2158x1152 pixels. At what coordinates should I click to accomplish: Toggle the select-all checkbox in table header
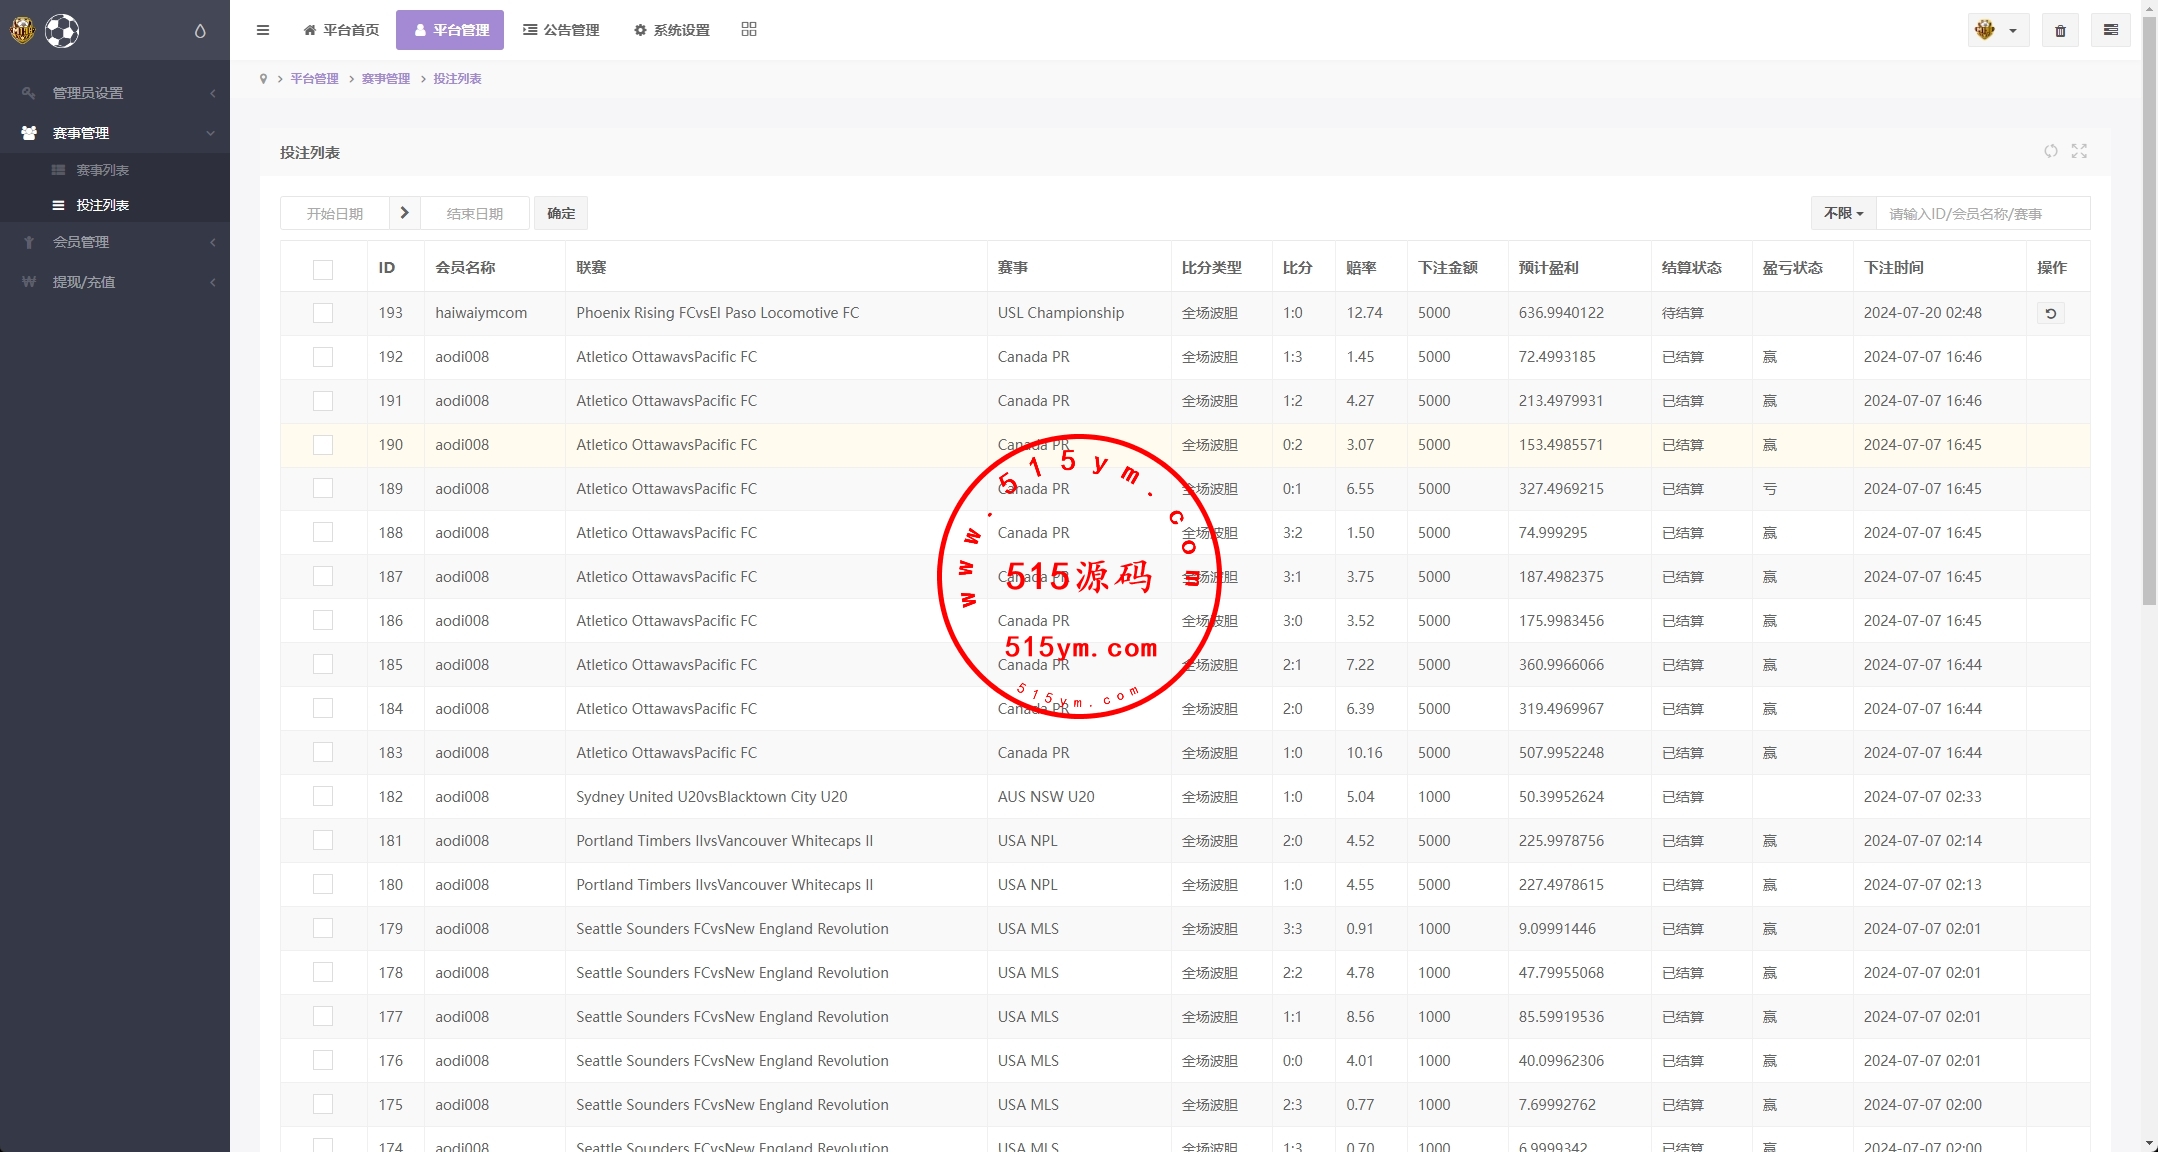[323, 269]
